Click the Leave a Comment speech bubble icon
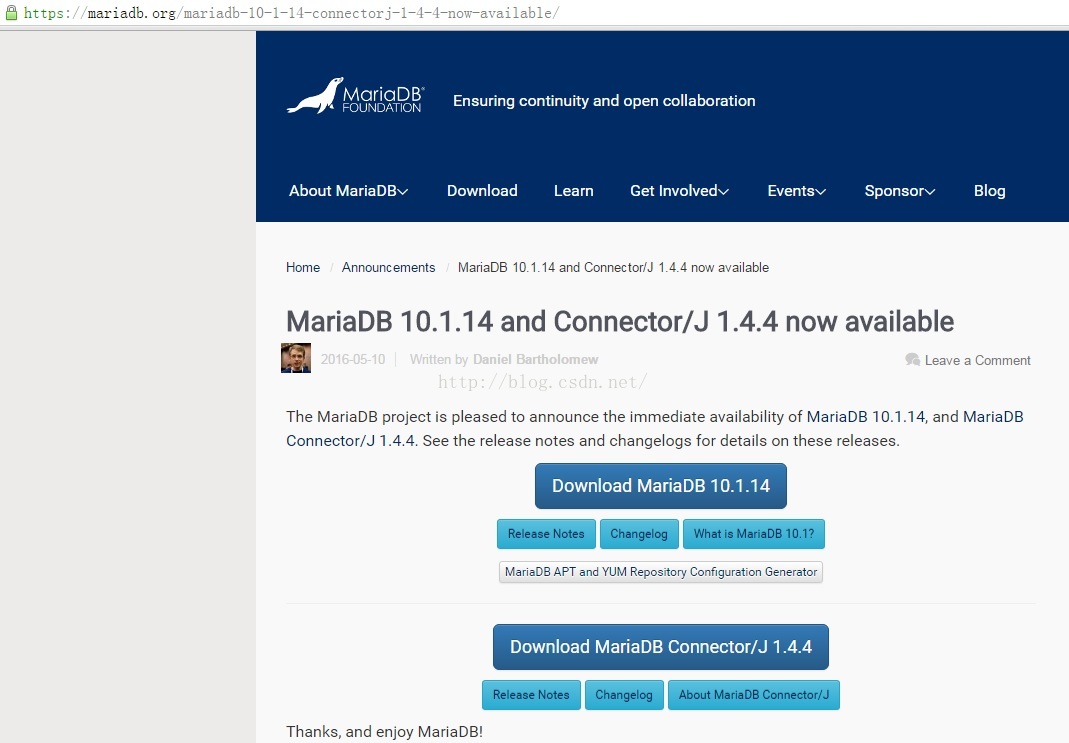This screenshot has width=1069, height=743. coord(912,359)
